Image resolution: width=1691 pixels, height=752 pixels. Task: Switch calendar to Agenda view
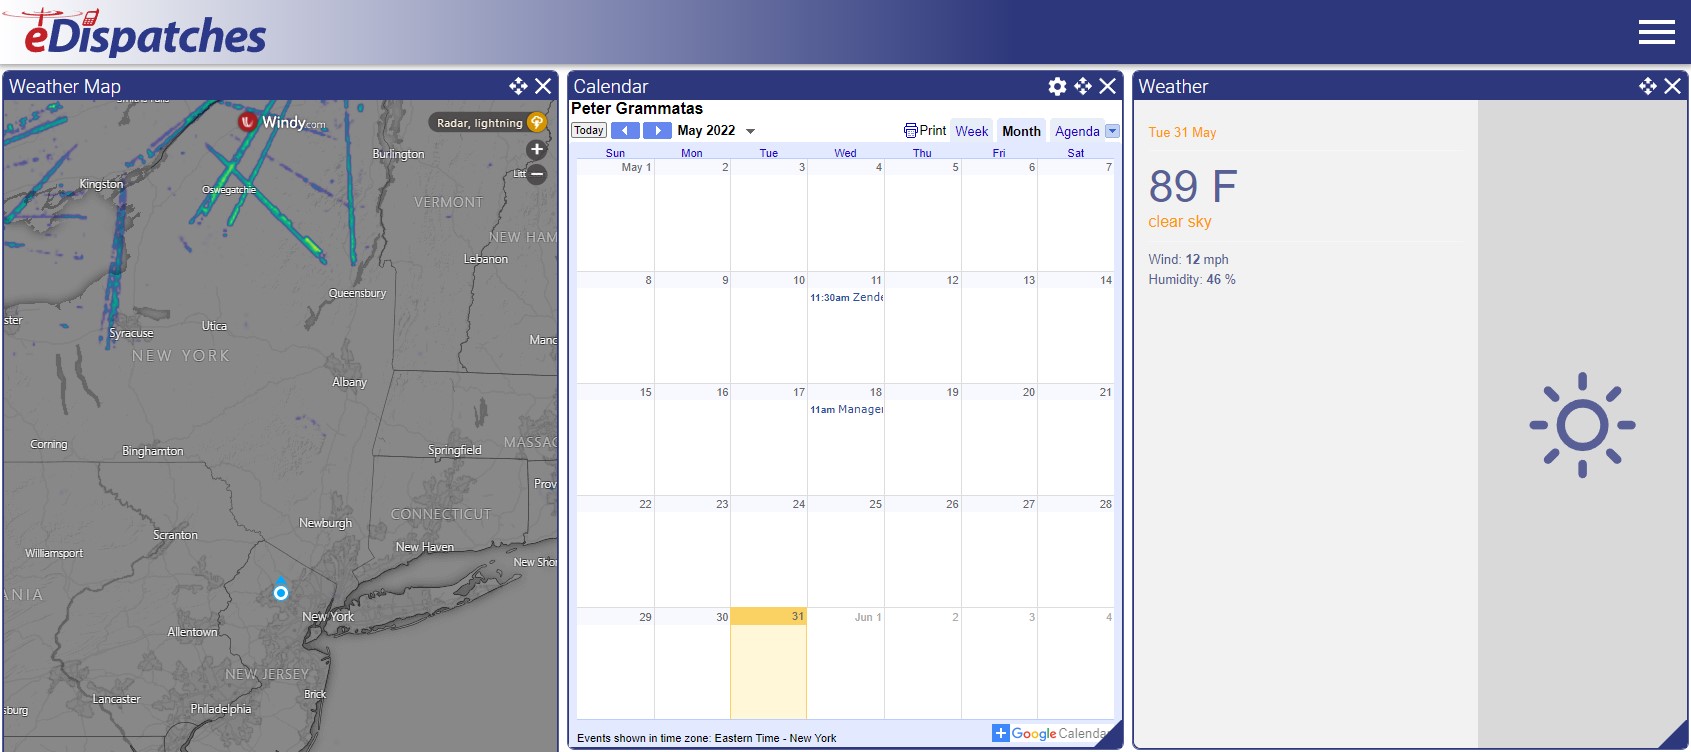(1077, 131)
